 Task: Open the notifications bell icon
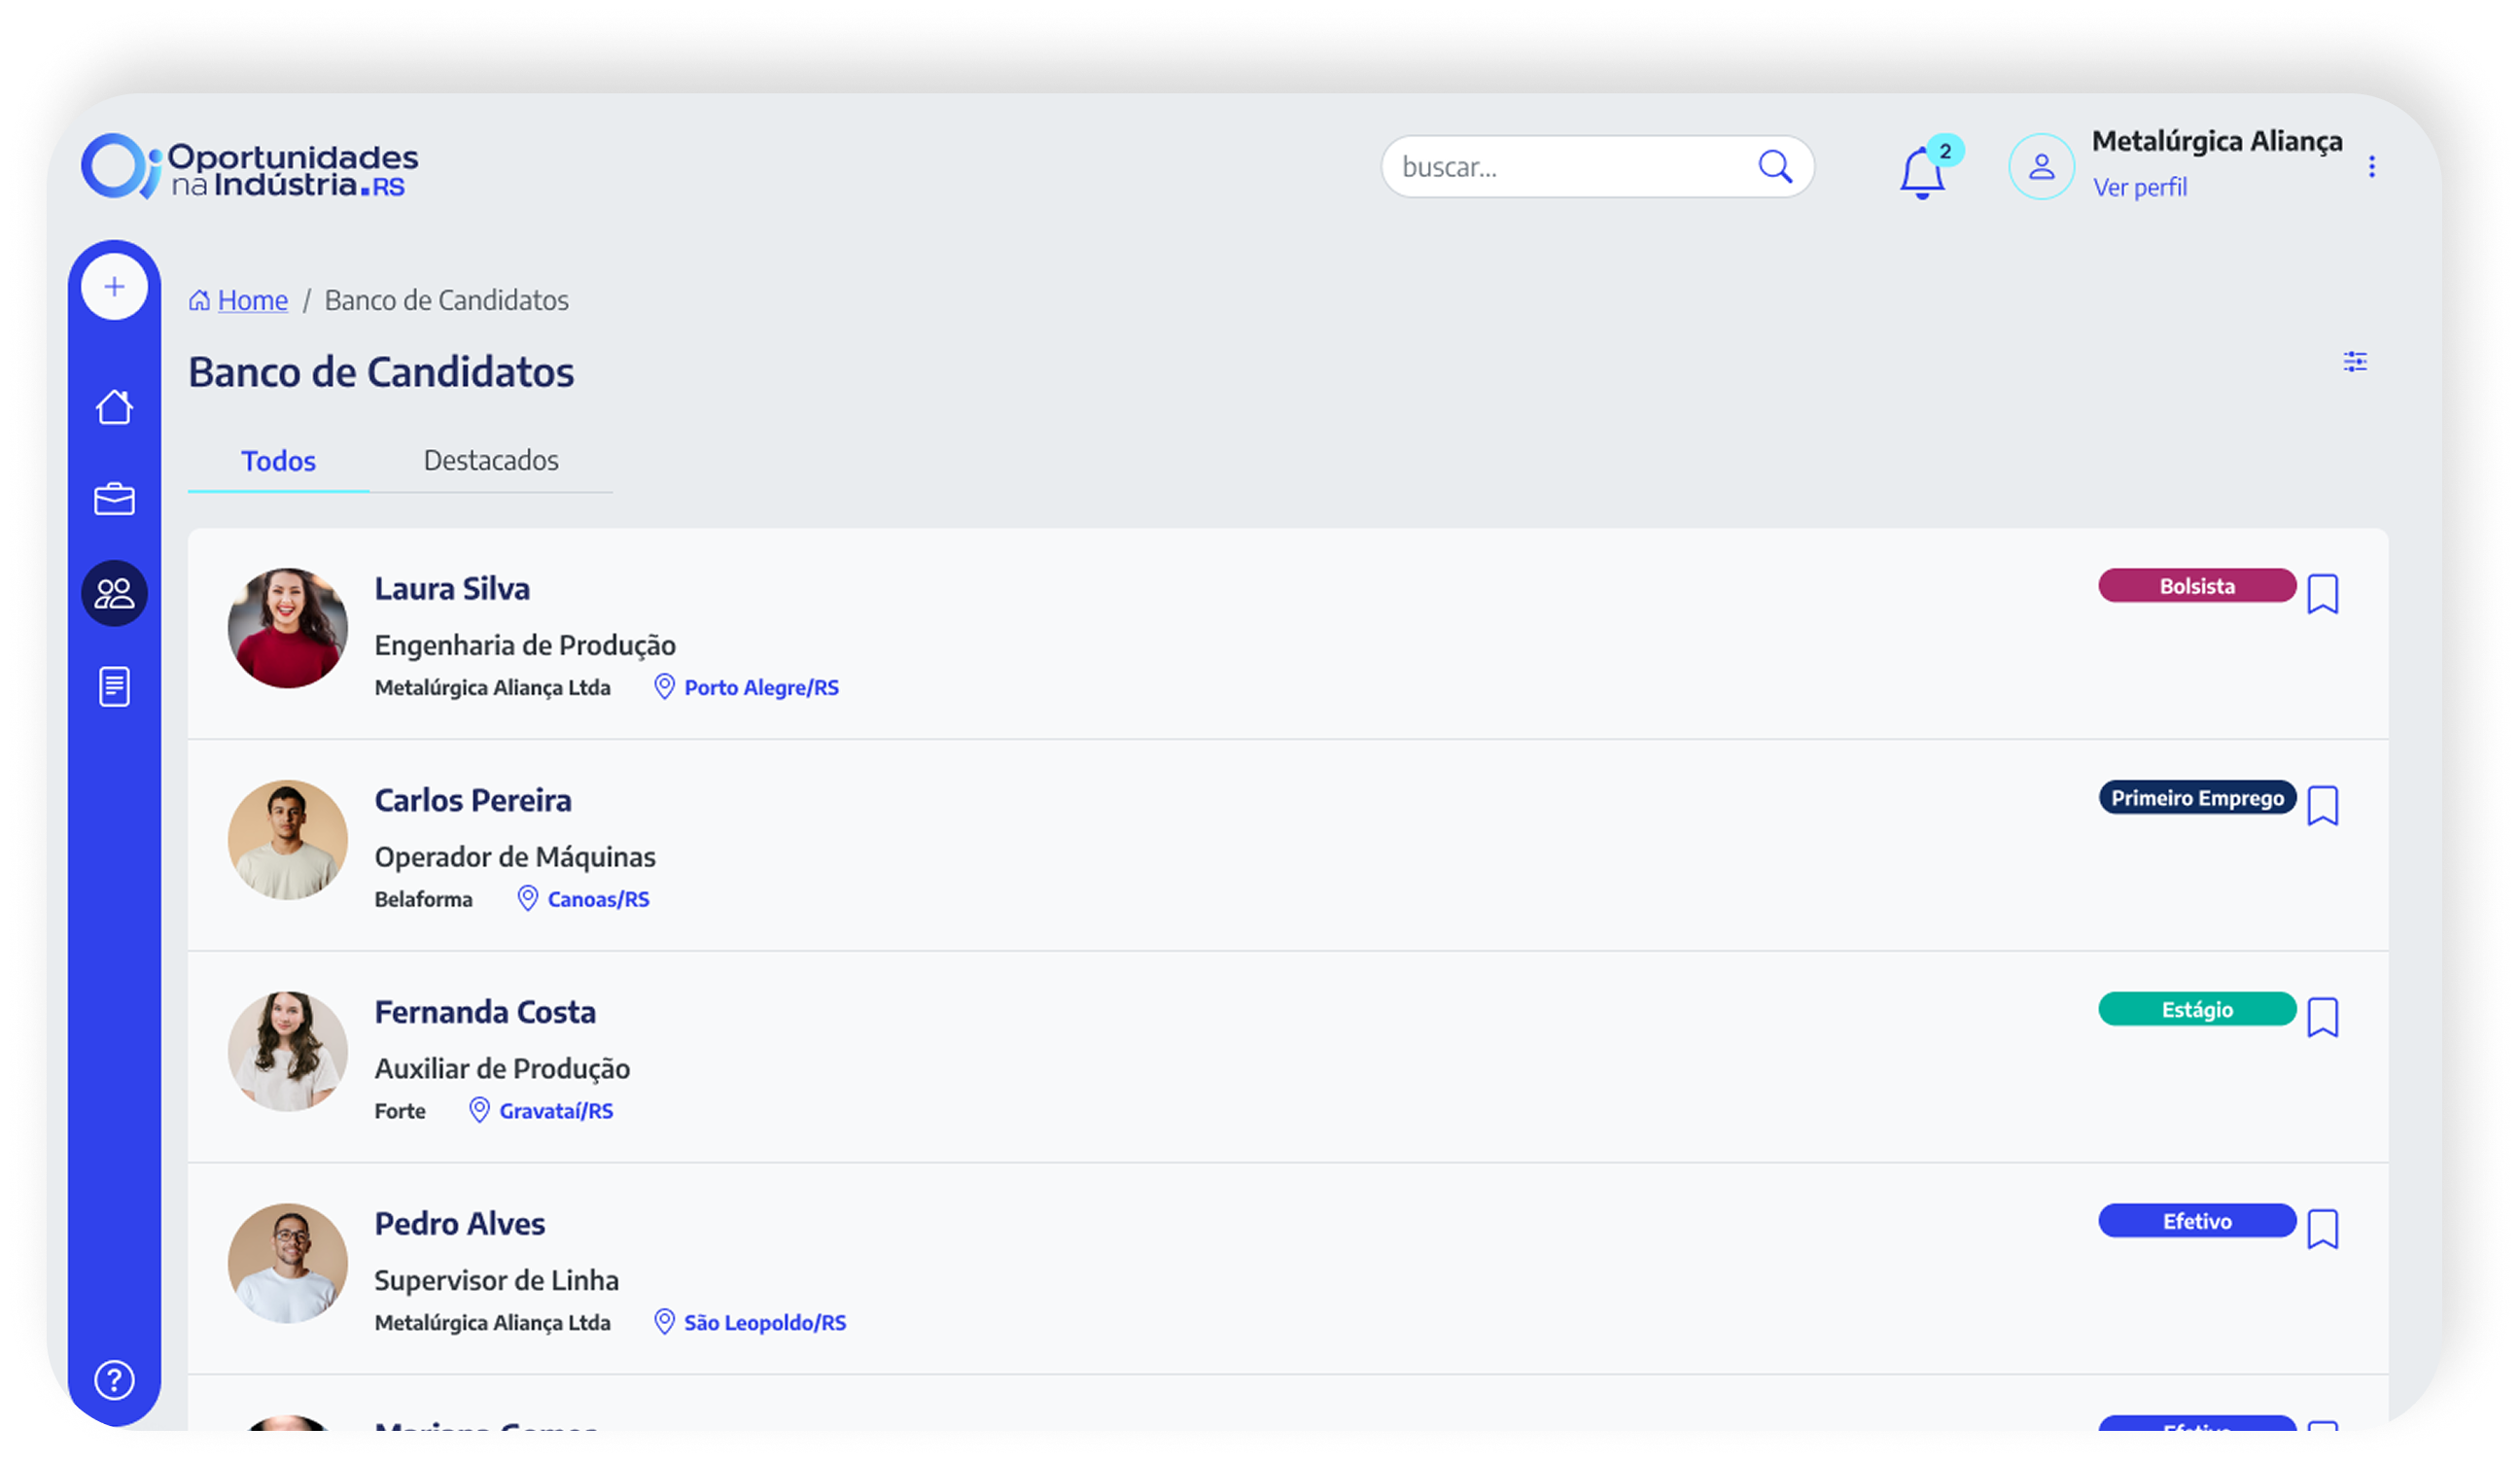click(1921, 172)
